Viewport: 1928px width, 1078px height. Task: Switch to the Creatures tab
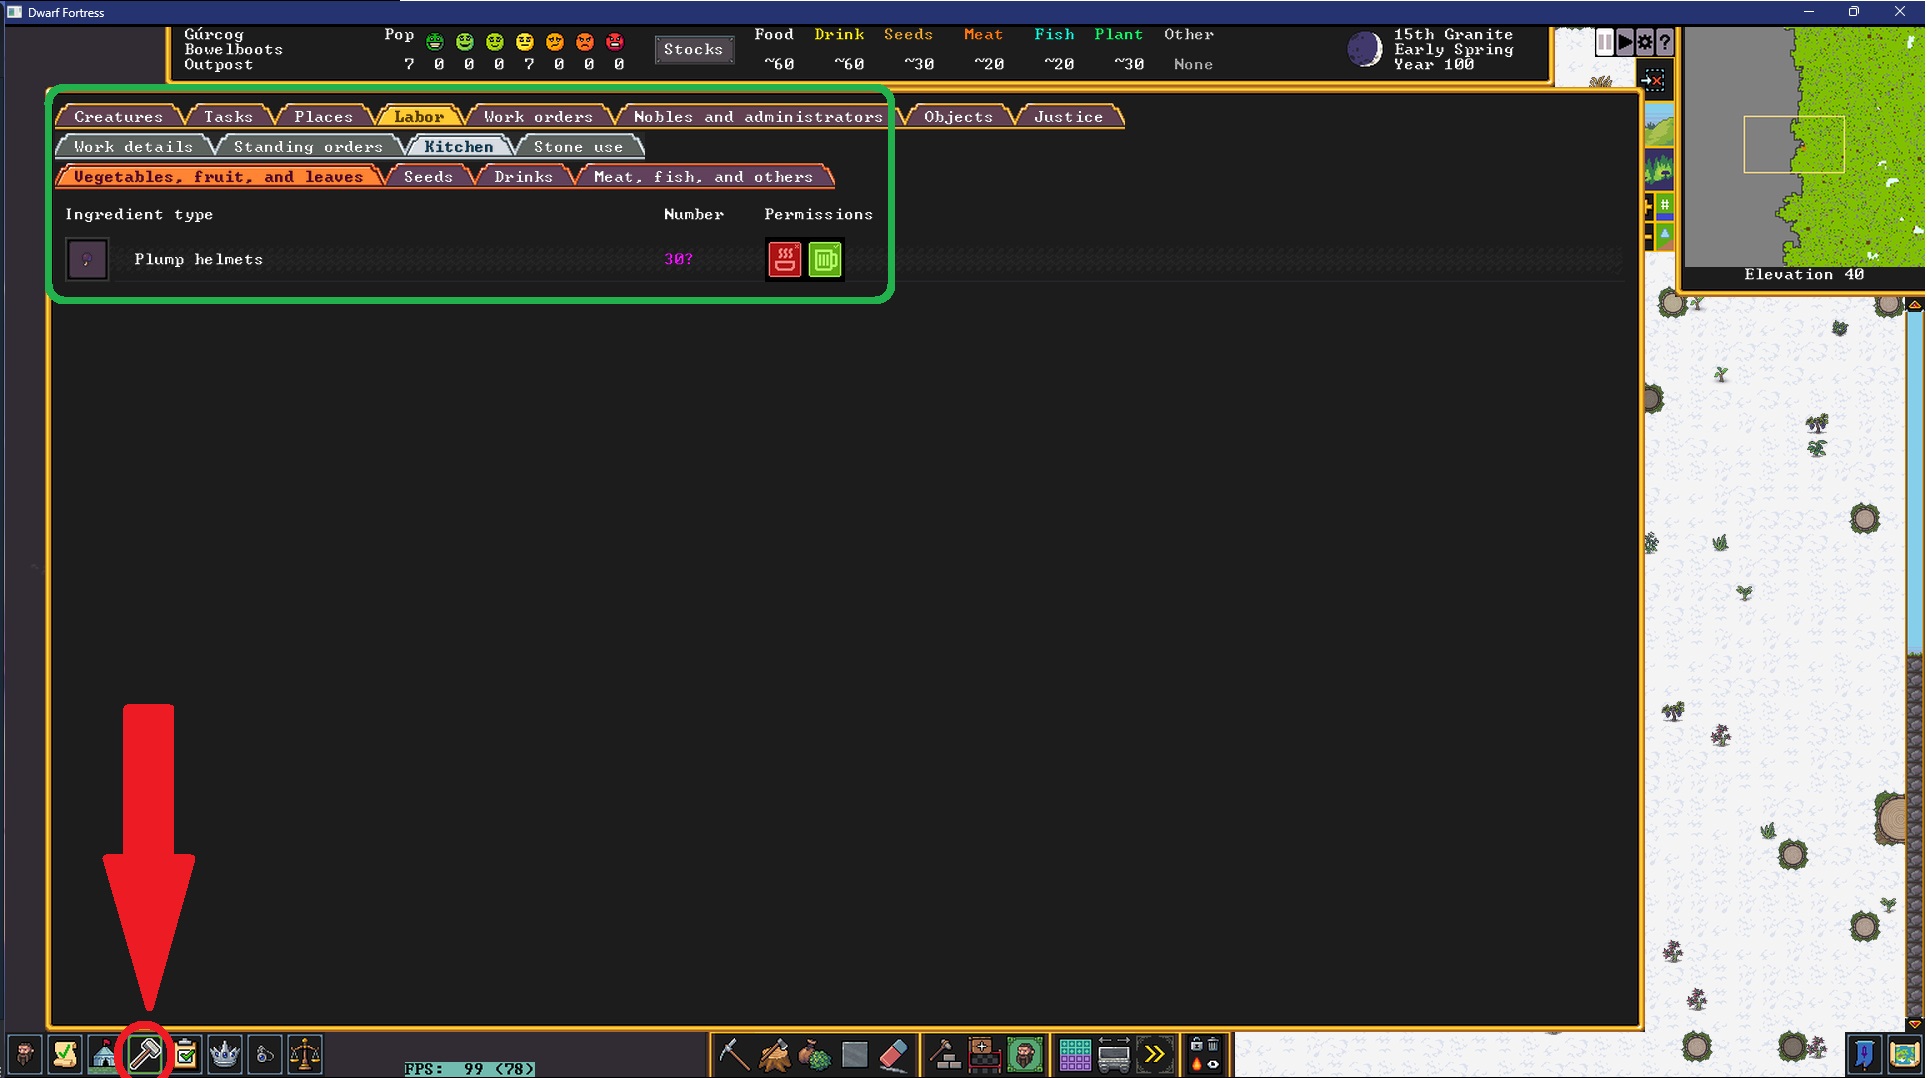[x=118, y=116]
